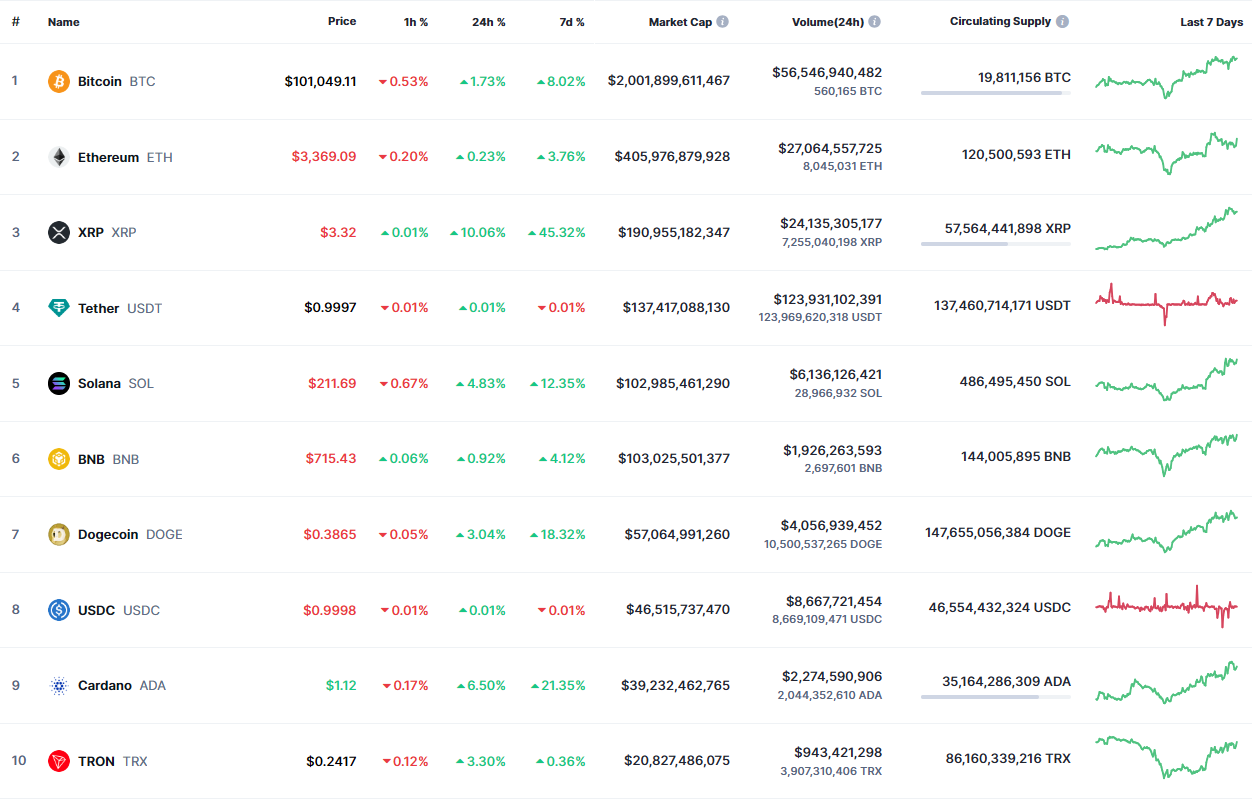Image resolution: width=1252 pixels, height=802 pixels.
Task: Open XRP's 7-day sparkline chart
Action: [x=1166, y=229]
